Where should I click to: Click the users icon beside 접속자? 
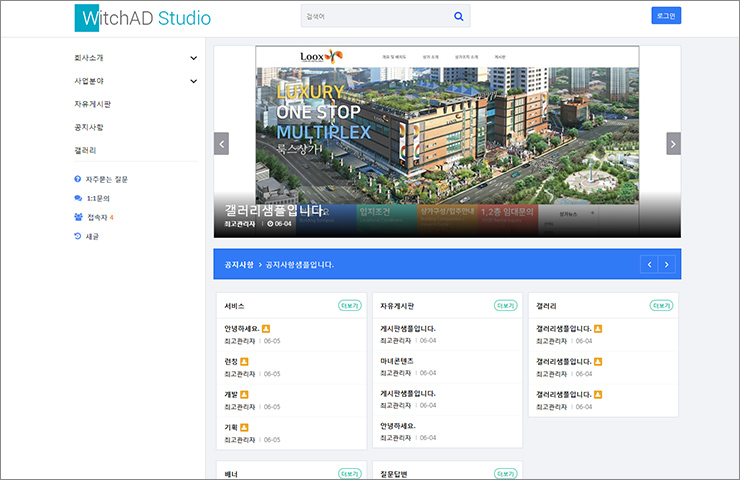(x=78, y=217)
